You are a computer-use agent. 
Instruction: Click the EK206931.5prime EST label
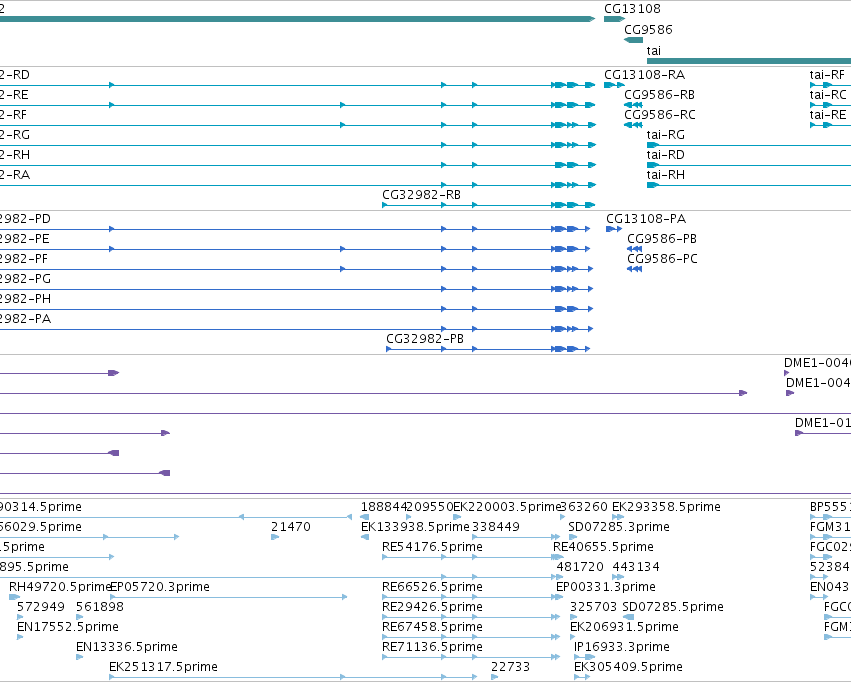pos(624,627)
